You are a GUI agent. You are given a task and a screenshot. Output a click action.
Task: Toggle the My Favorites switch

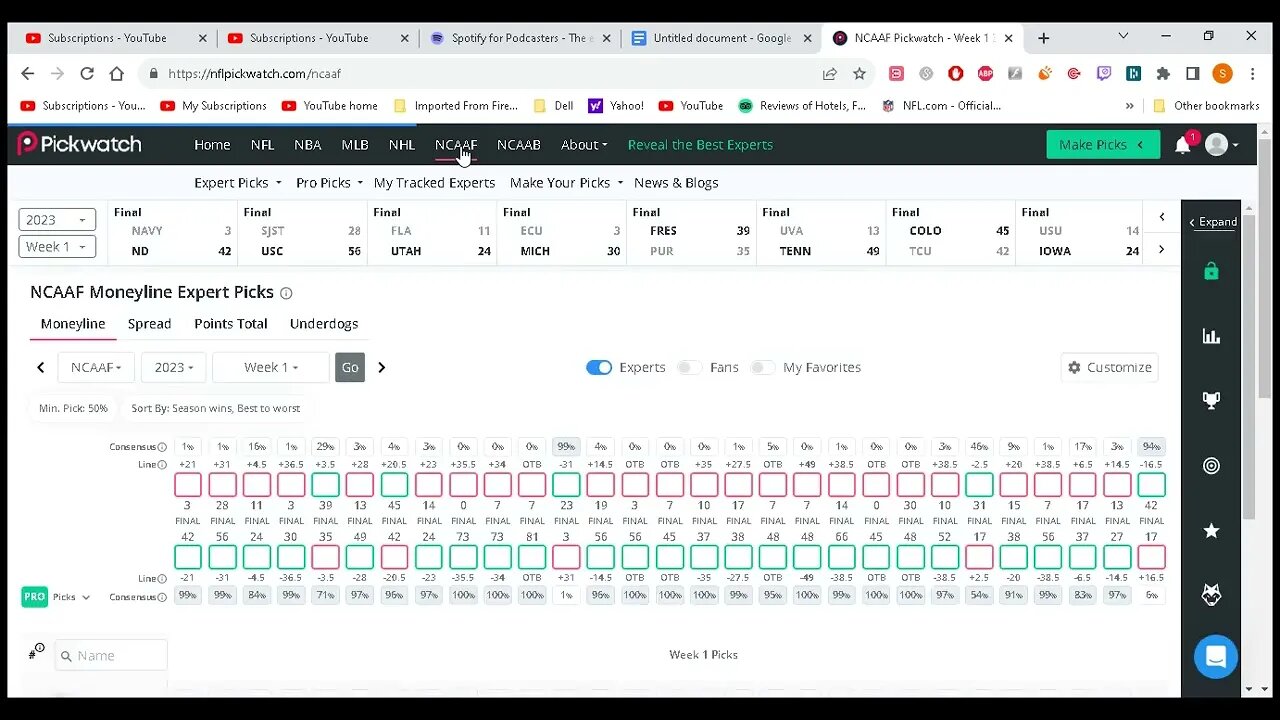pyautogui.click(x=762, y=367)
